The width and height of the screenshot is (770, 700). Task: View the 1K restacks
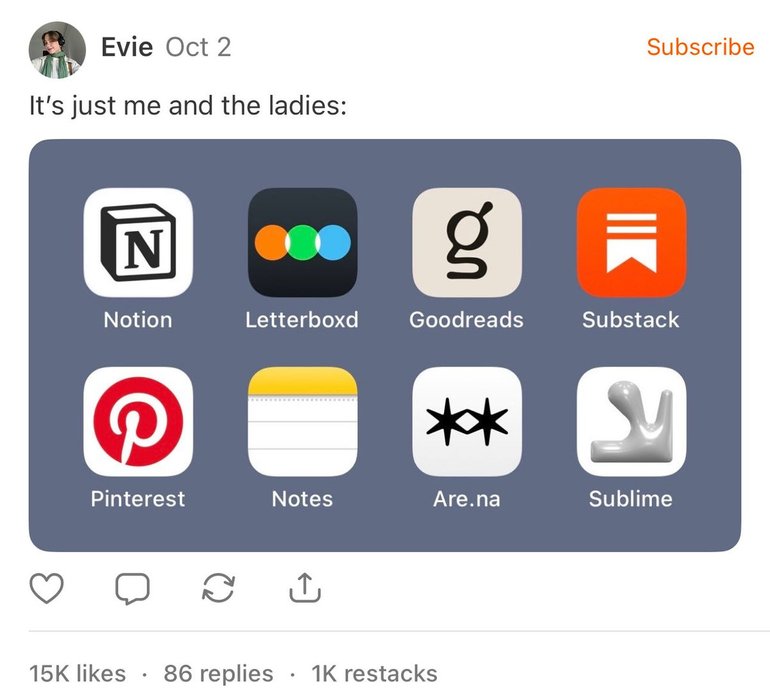(374, 673)
